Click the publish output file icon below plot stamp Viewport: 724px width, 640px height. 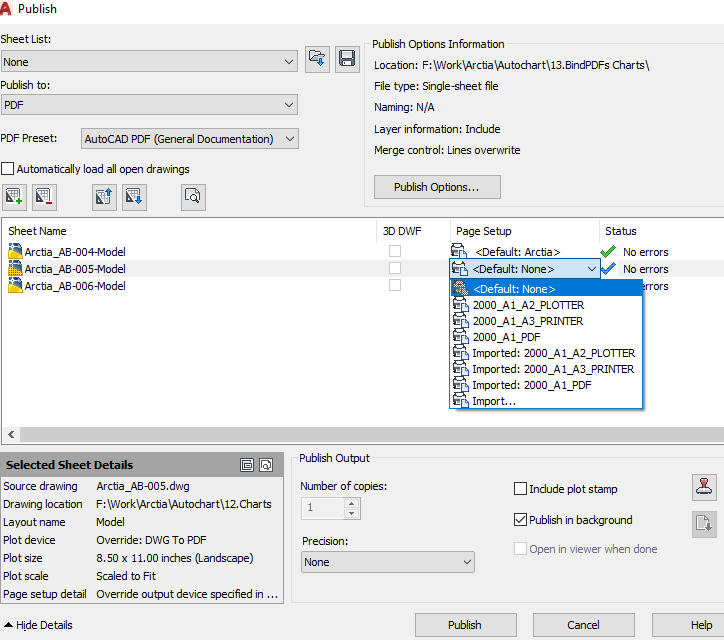coord(704,524)
